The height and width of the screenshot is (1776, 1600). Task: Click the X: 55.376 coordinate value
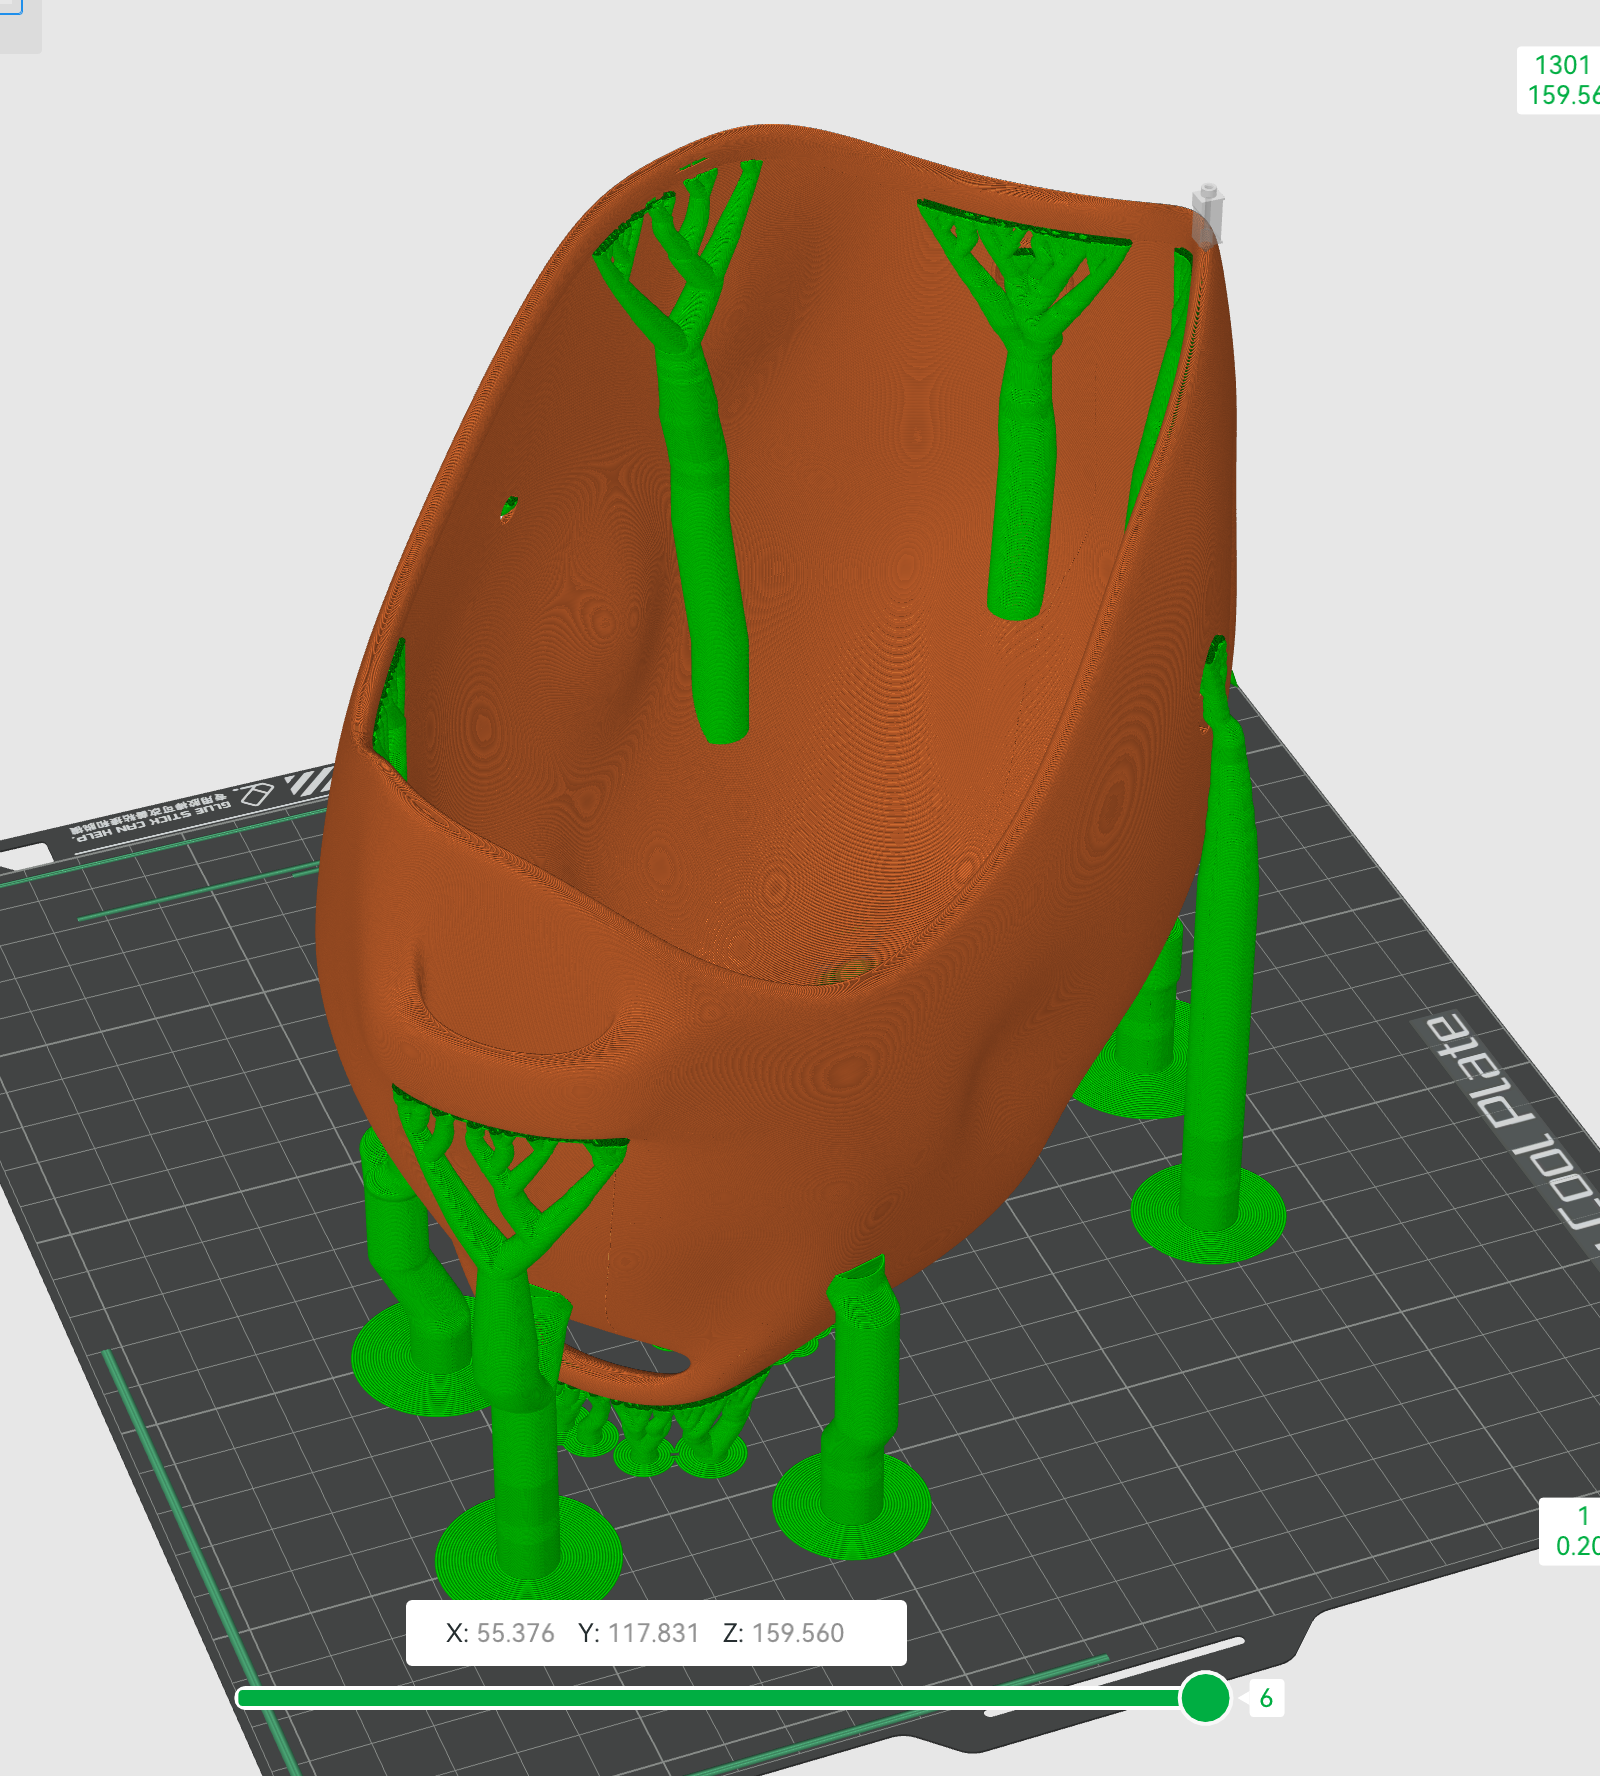499,1633
